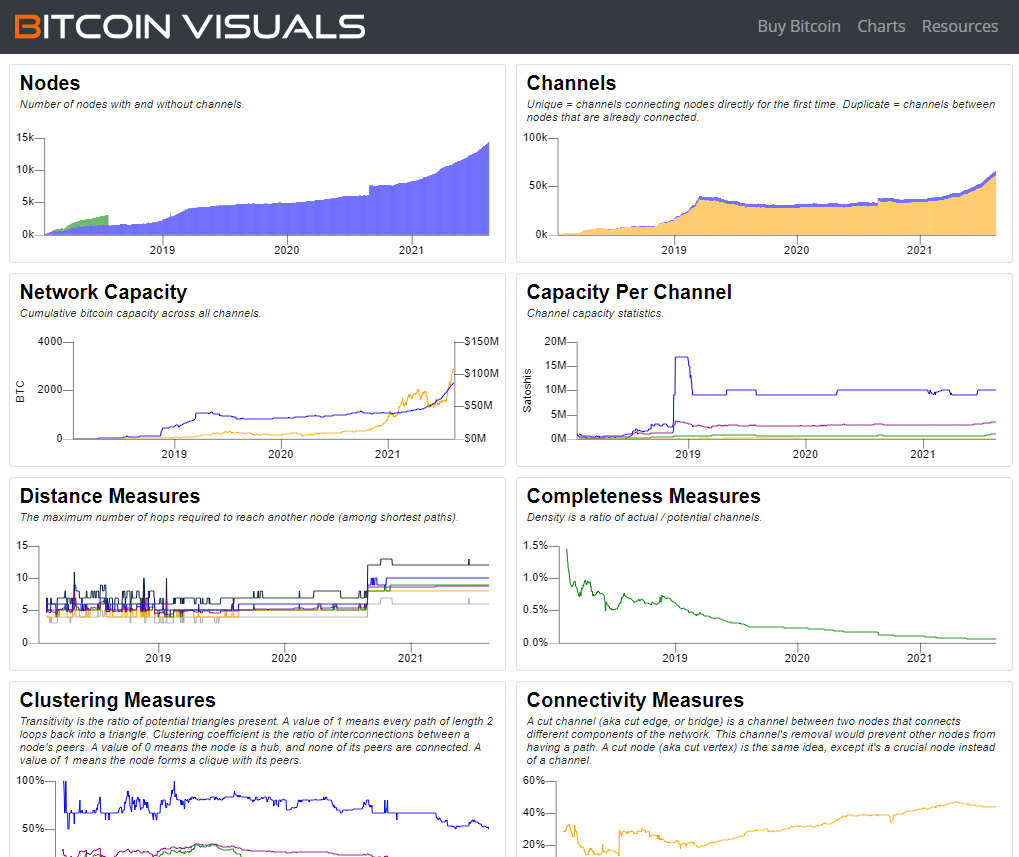Open the Clustering Measures heading
Image resolution: width=1019 pixels, height=857 pixels.
118,700
